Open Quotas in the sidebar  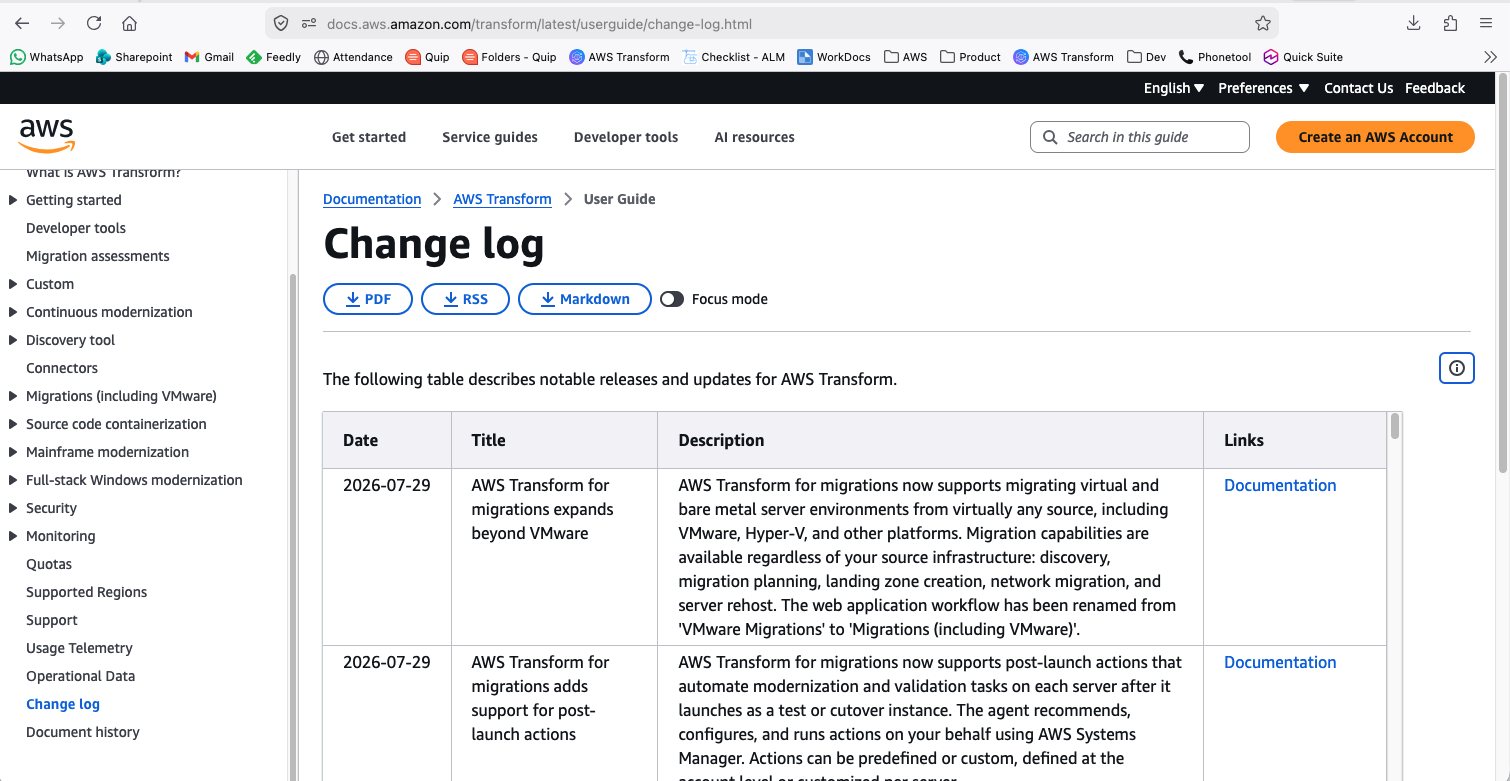(49, 564)
